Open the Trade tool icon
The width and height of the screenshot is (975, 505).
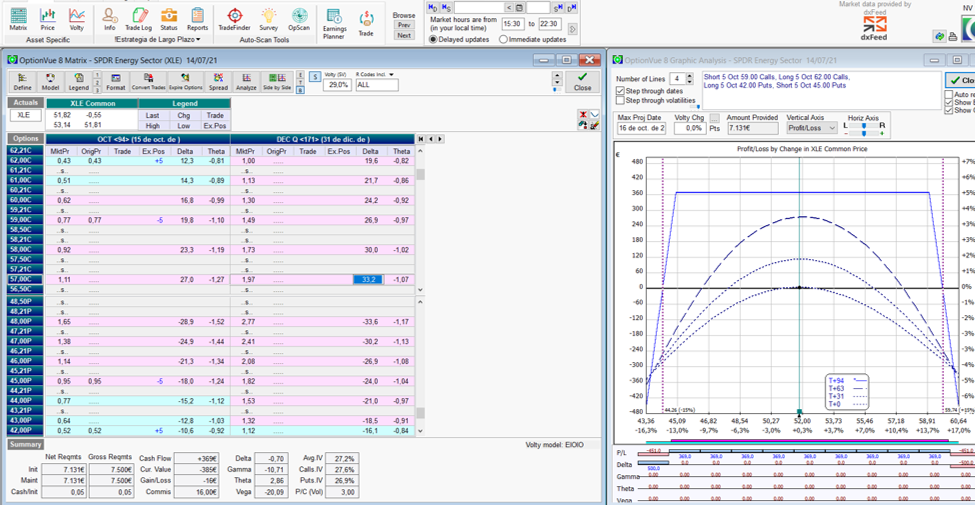366,22
